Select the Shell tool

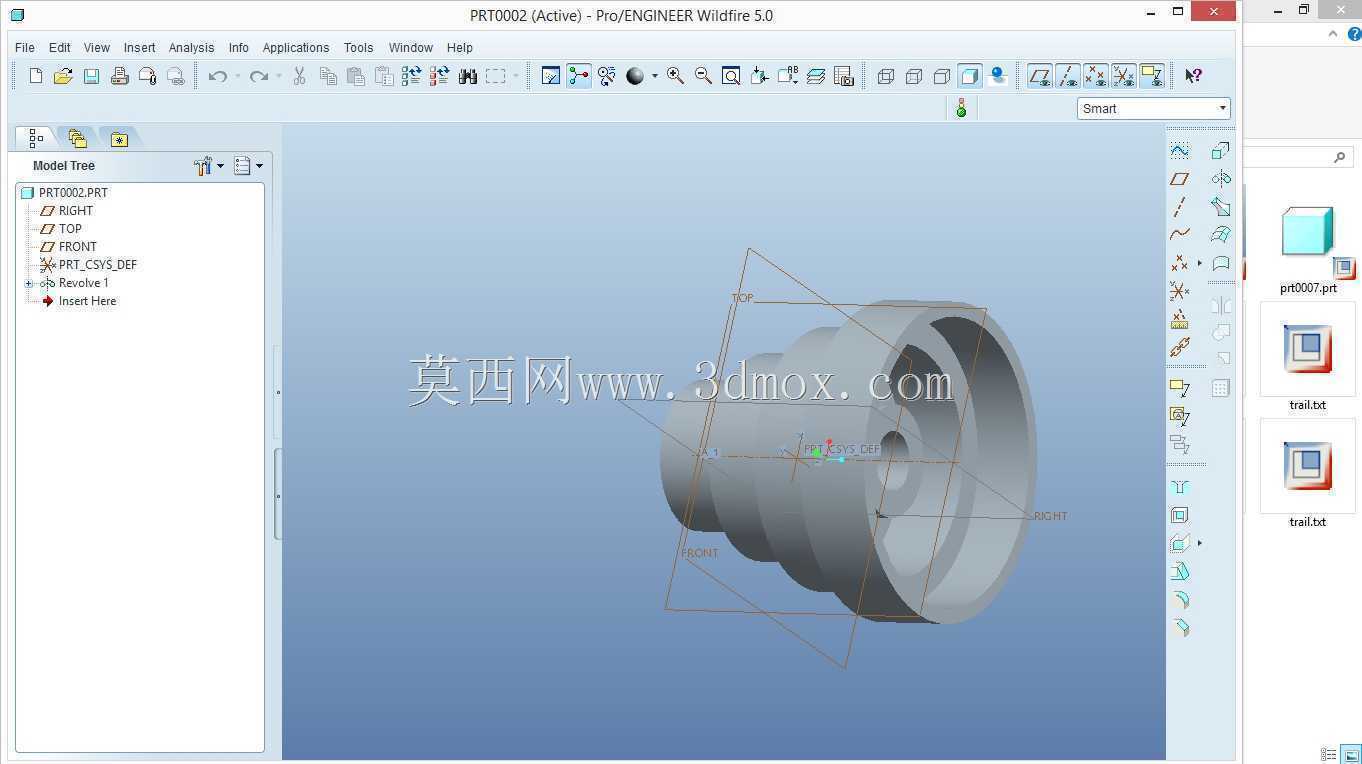[1180, 515]
